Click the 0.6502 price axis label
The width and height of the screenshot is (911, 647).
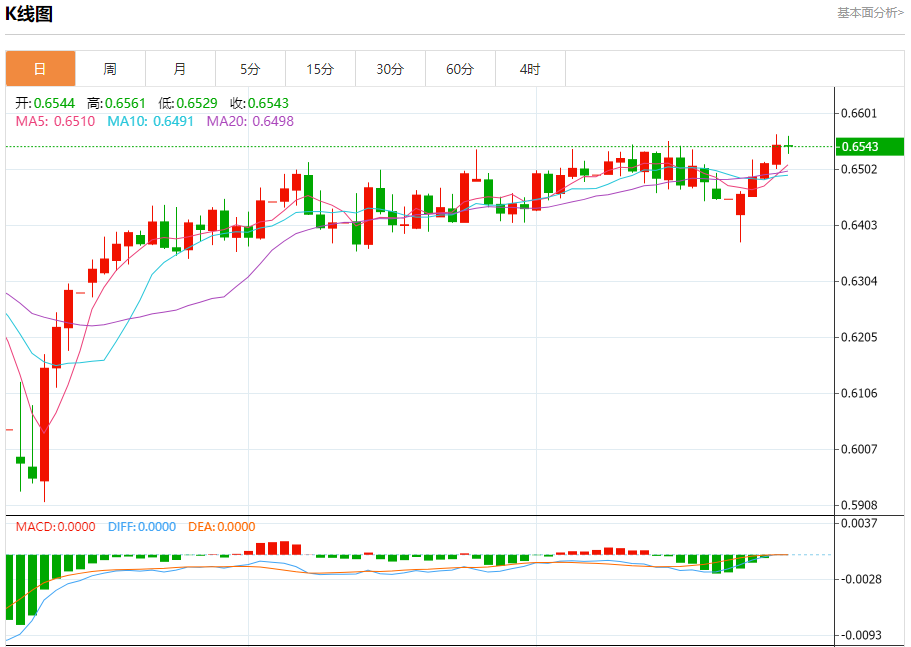coord(859,169)
